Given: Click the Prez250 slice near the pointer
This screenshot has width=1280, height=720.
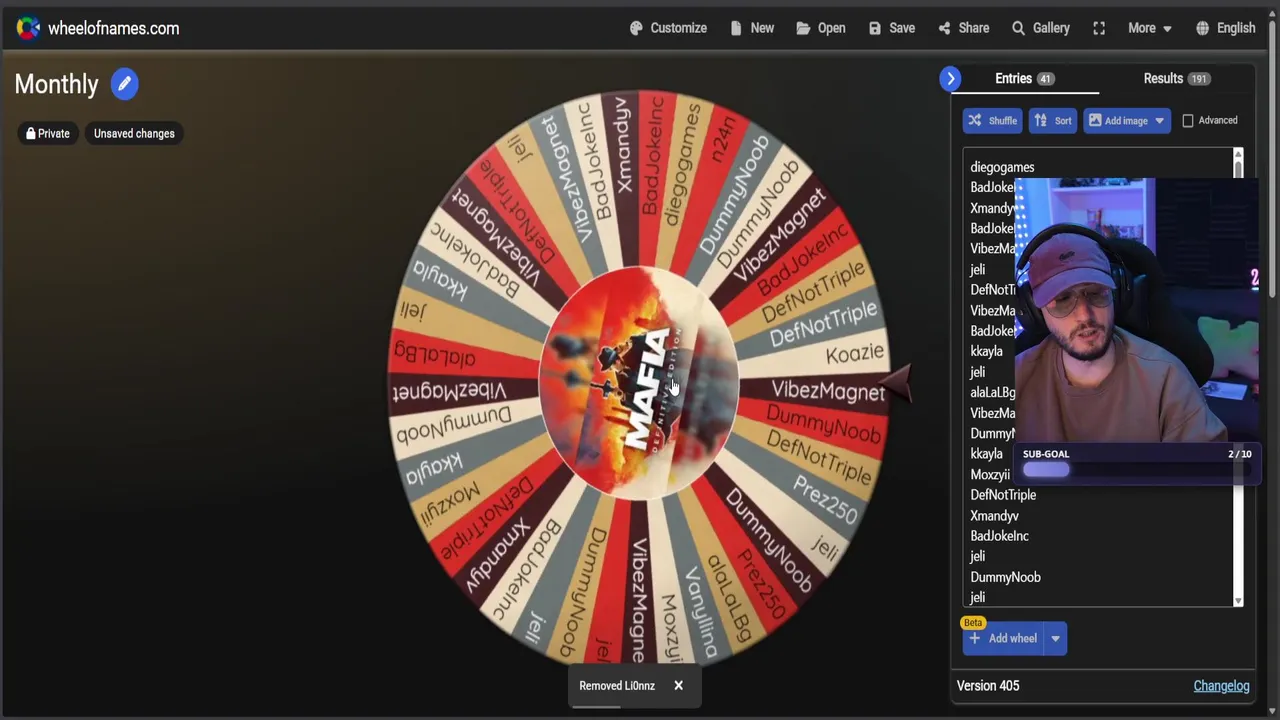Looking at the screenshot, I should (825, 497).
